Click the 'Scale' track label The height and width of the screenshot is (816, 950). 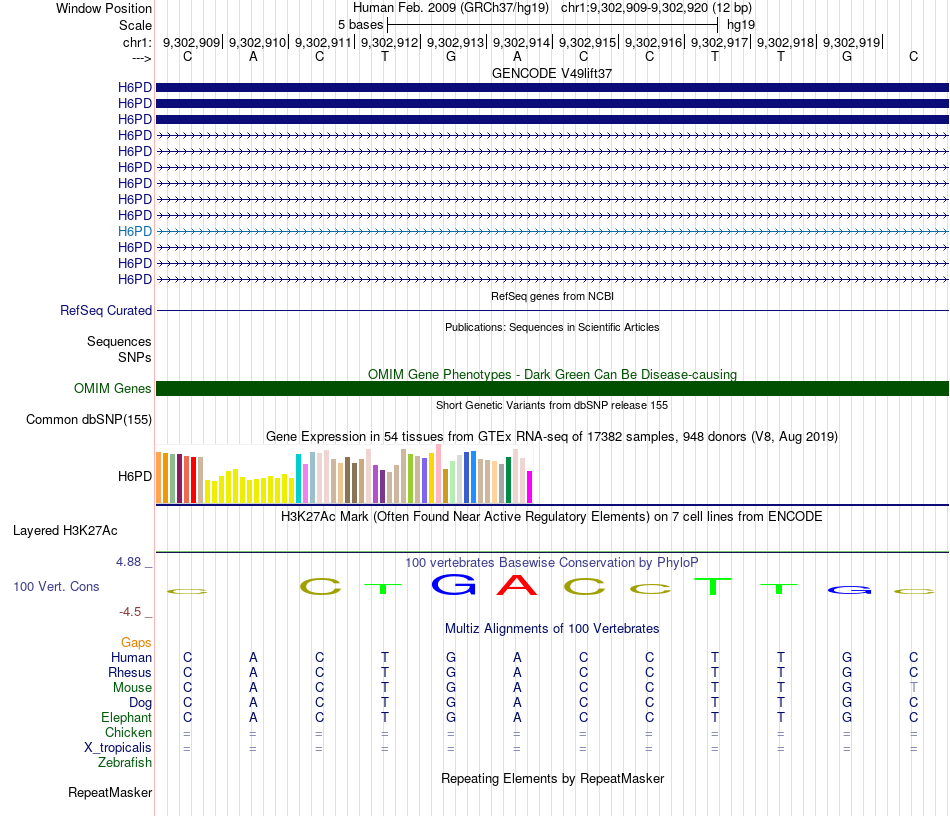click(x=135, y=25)
